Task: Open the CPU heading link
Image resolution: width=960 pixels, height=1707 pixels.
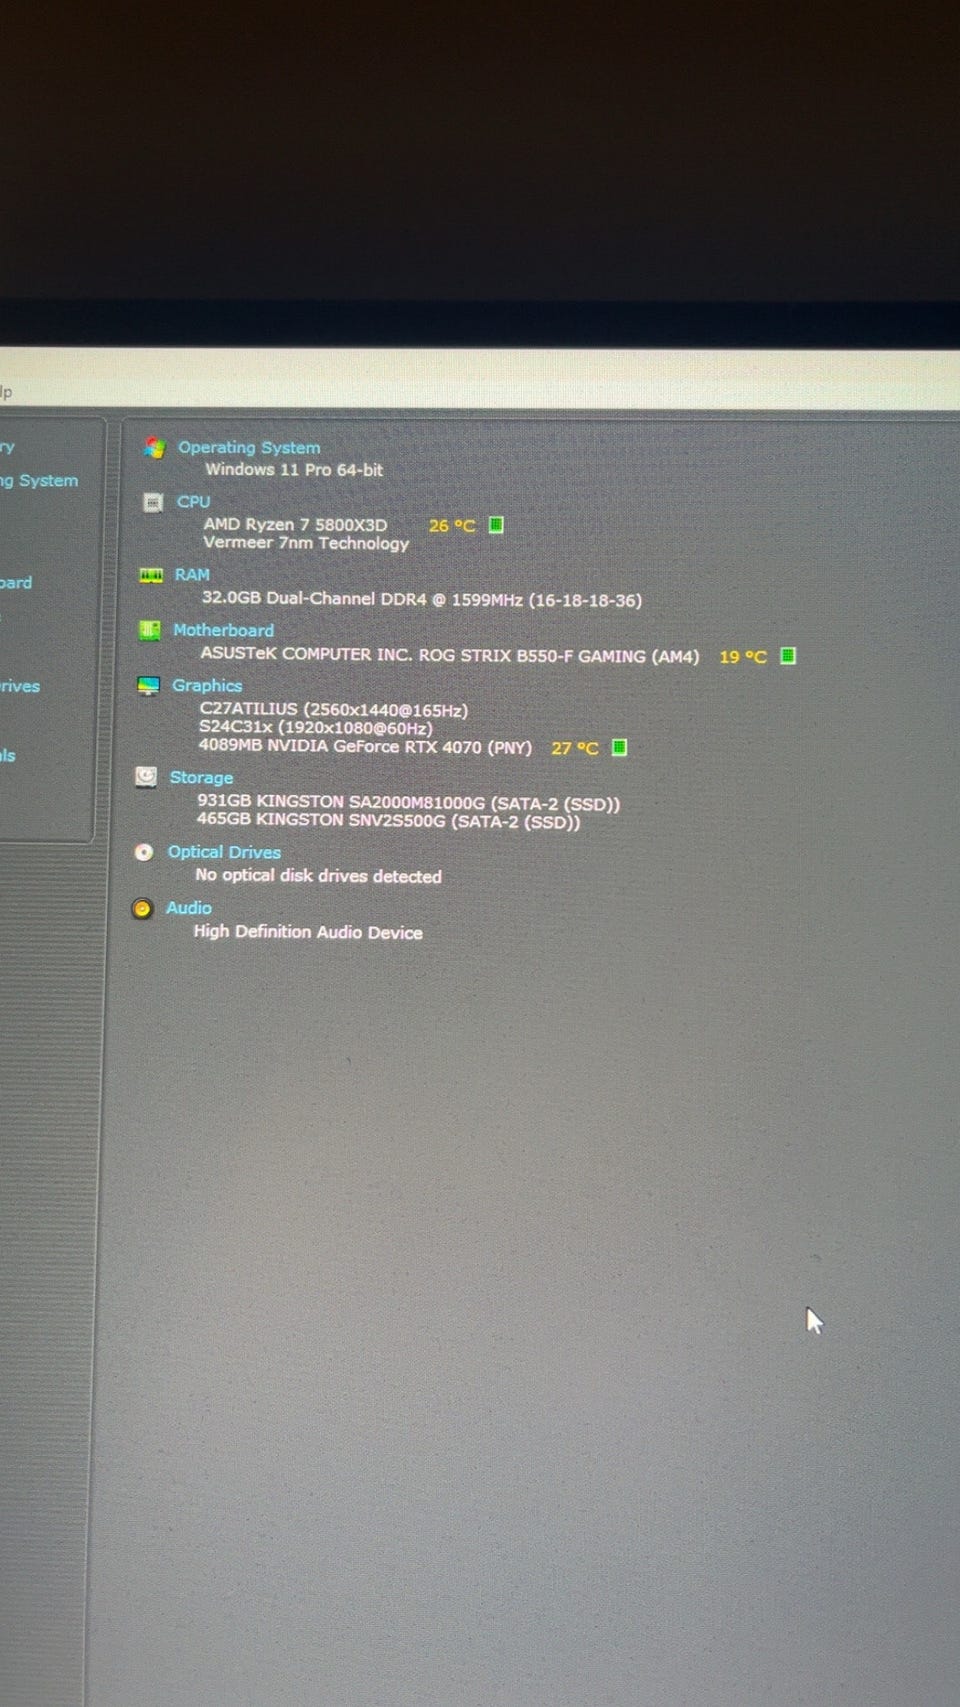Action: pyautogui.click(x=193, y=502)
